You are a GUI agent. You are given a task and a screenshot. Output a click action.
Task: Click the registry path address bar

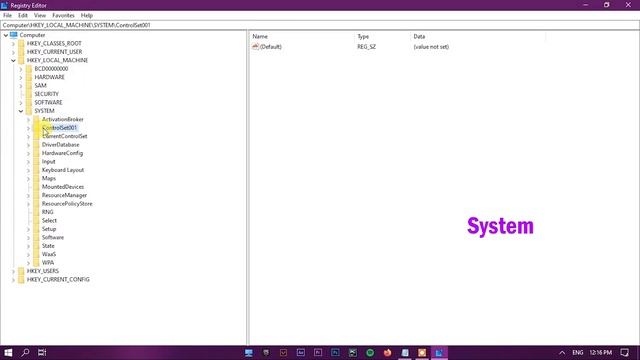click(320, 25)
